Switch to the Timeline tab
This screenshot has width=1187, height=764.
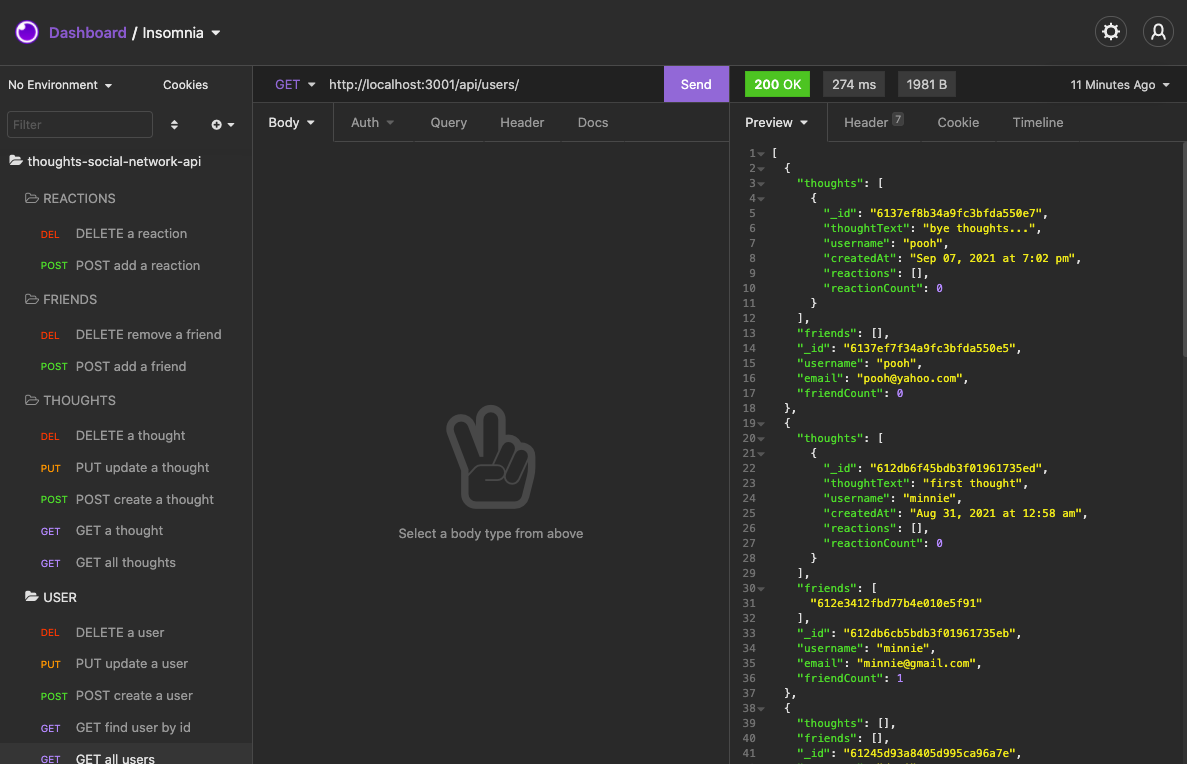pyautogui.click(x=1037, y=123)
